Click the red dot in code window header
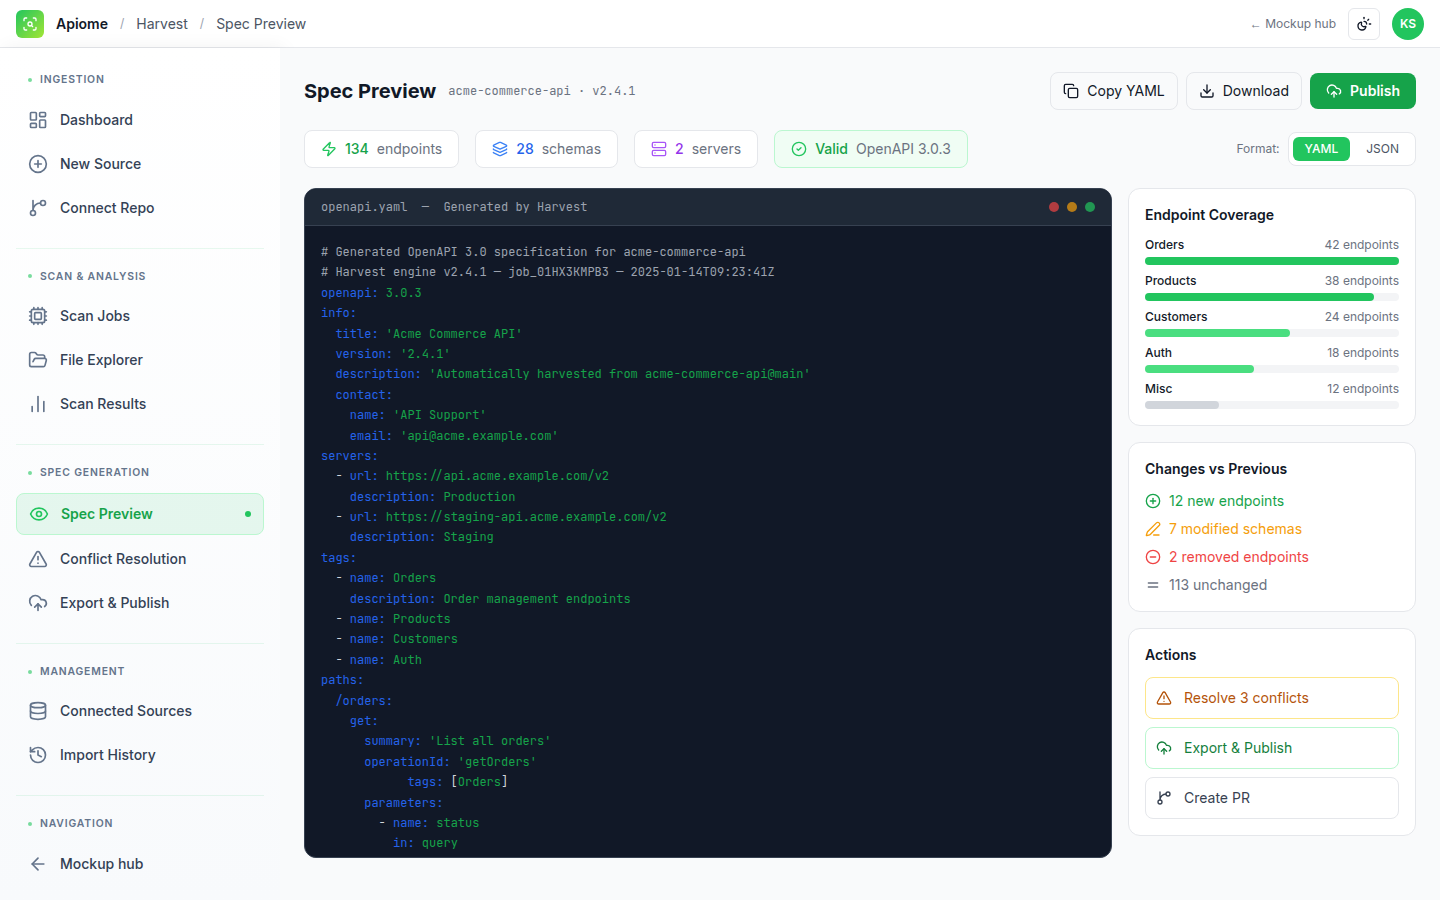 point(1054,207)
